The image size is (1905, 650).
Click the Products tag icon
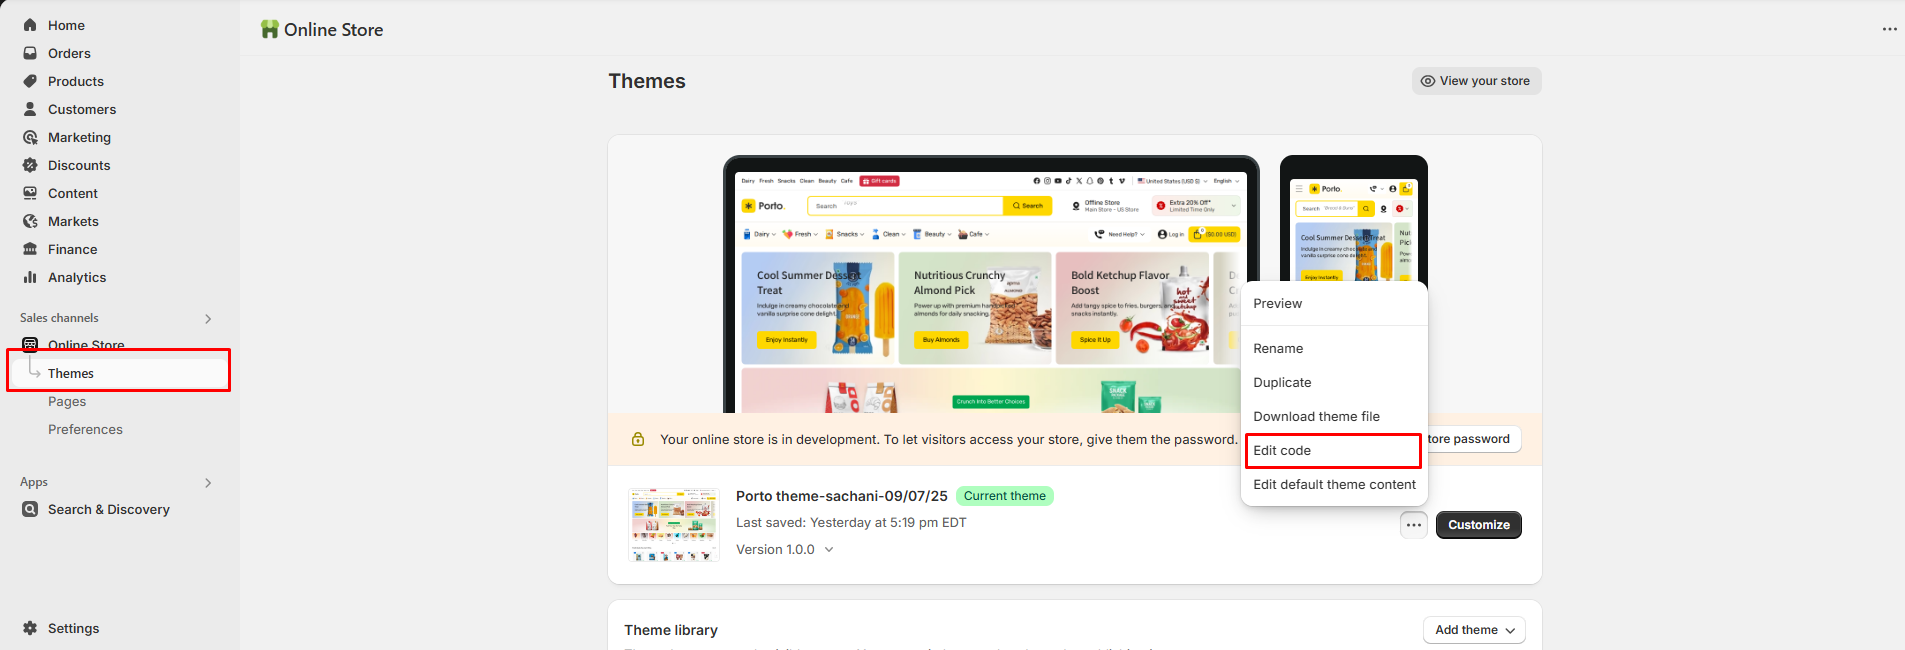pyautogui.click(x=30, y=81)
